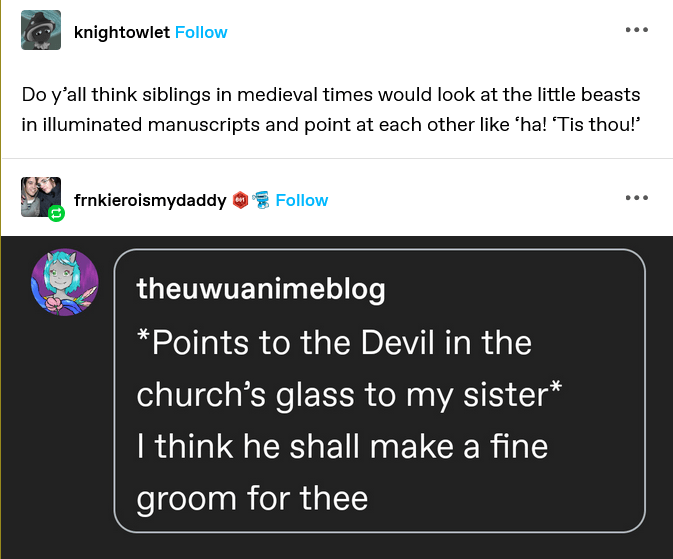Open the three-dot menu on knightowlet's post

[x=636, y=30]
